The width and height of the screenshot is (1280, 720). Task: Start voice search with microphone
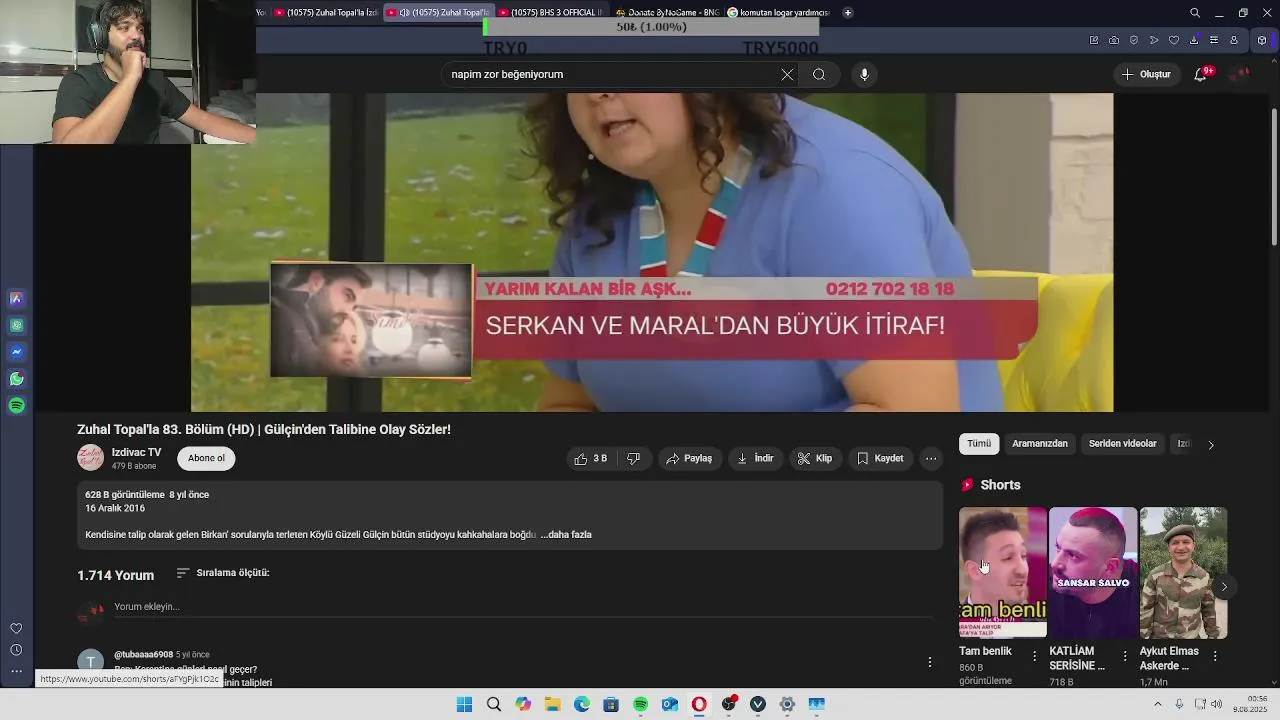click(x=864, y=75)
